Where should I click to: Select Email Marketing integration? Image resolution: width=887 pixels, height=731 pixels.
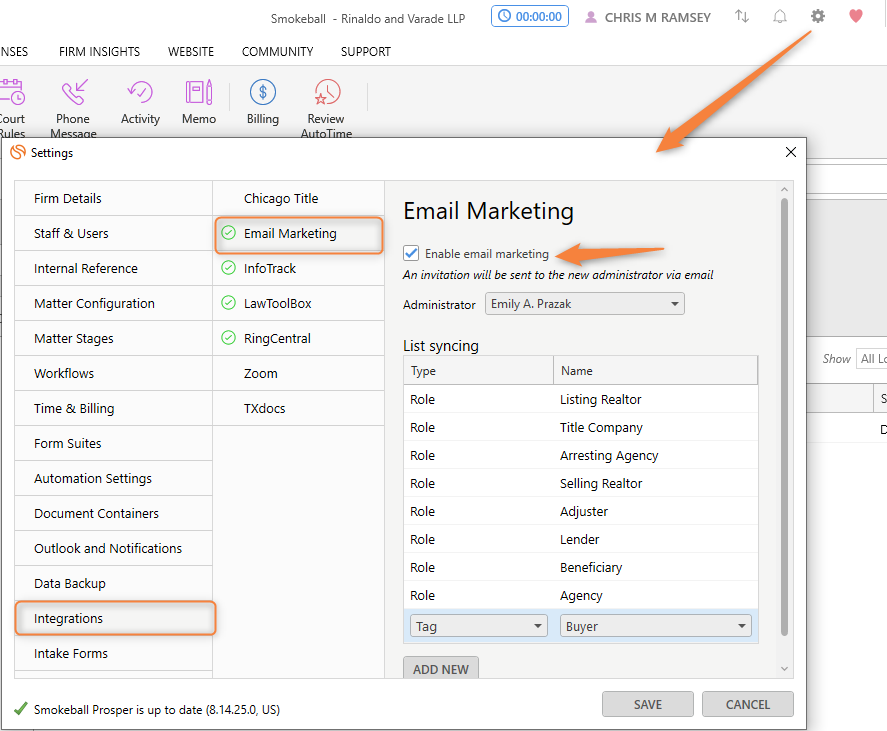click(x=299, y=234)
